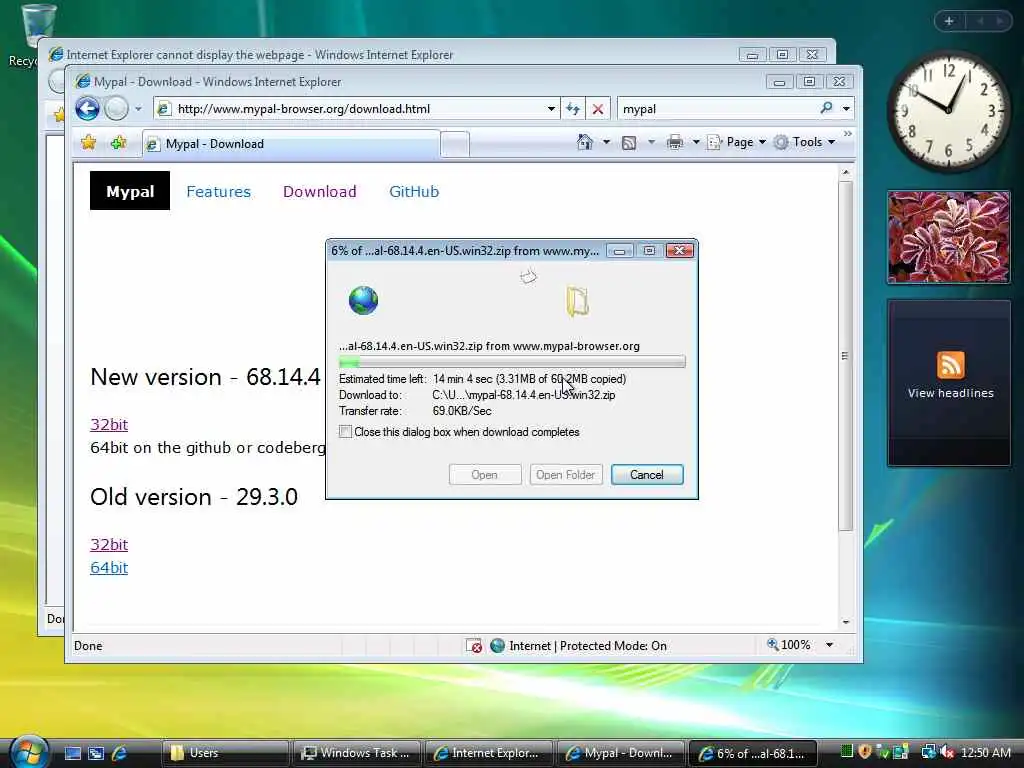Select the Mypal - Download tab

[x=291, y=144]
